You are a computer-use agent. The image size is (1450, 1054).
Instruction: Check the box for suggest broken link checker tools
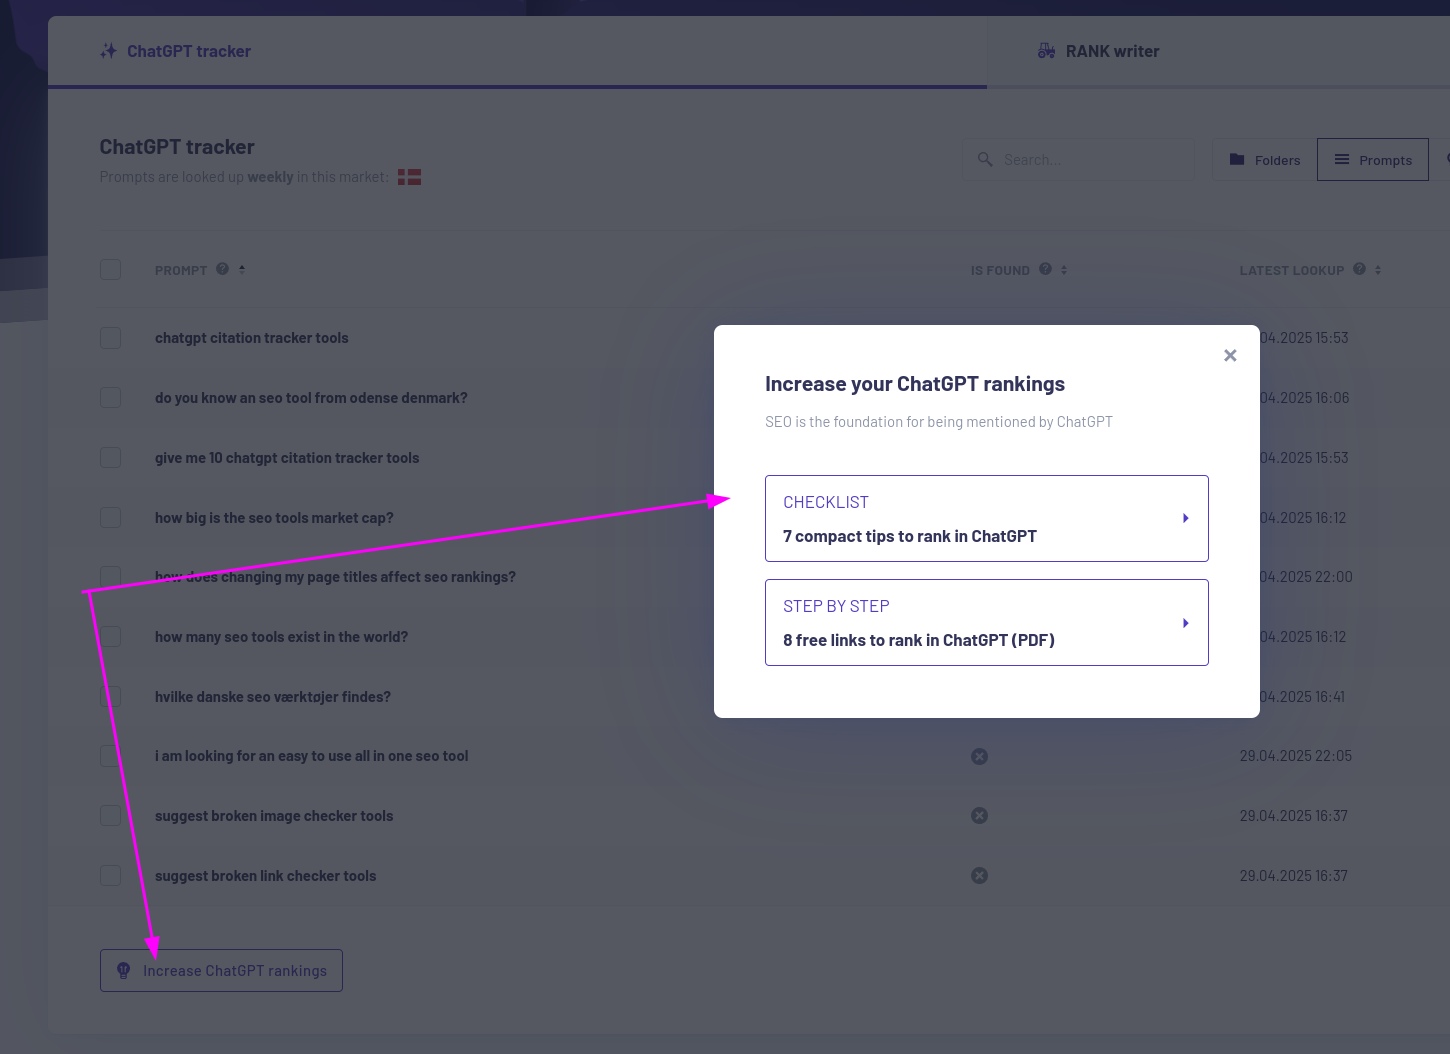pos(110,876)
